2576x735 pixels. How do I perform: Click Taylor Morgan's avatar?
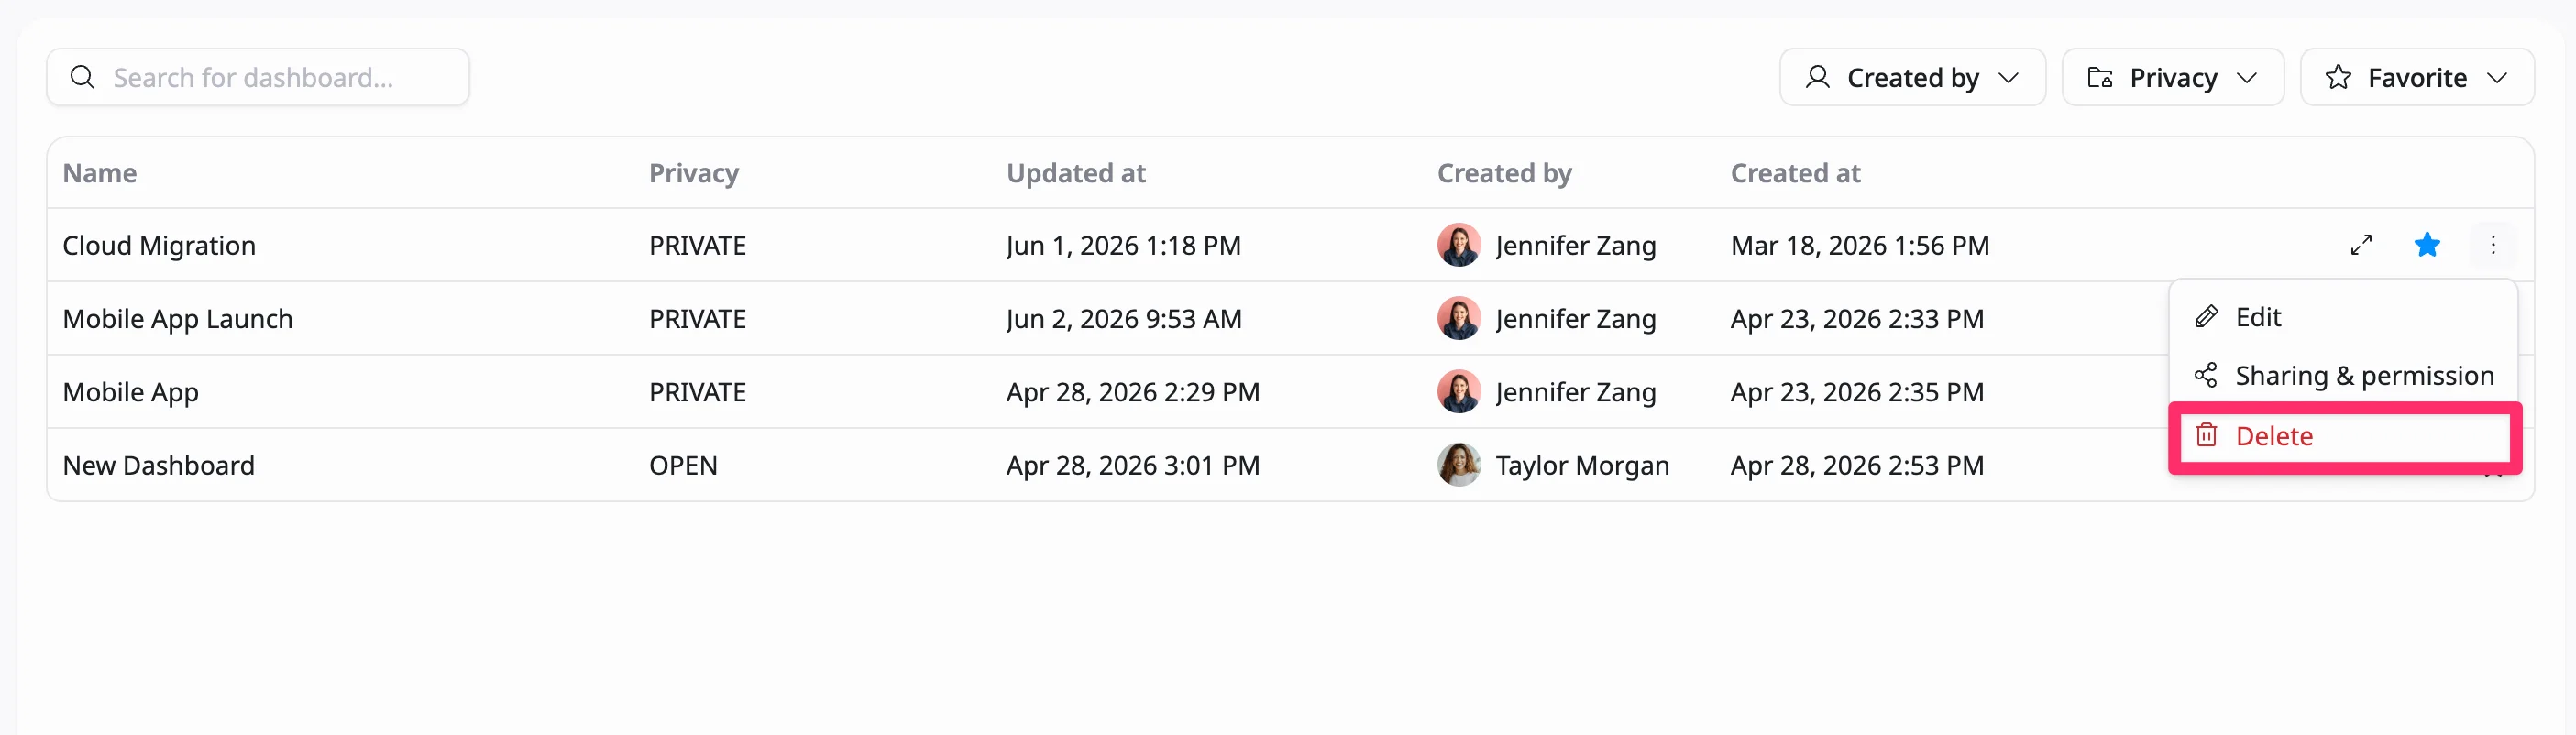pos(1459,465)
